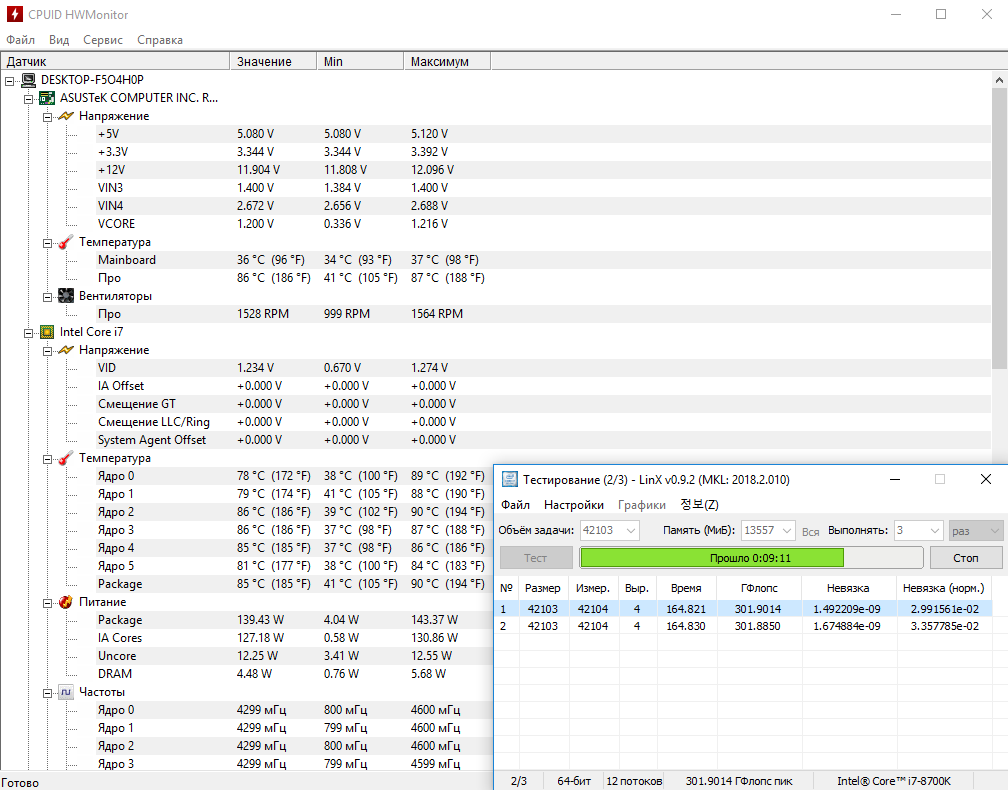This screenshot has width=1008, height=790.
Task: Click the scrollbar up arrow in HWMonitor
Action: (x=999, y=80)
